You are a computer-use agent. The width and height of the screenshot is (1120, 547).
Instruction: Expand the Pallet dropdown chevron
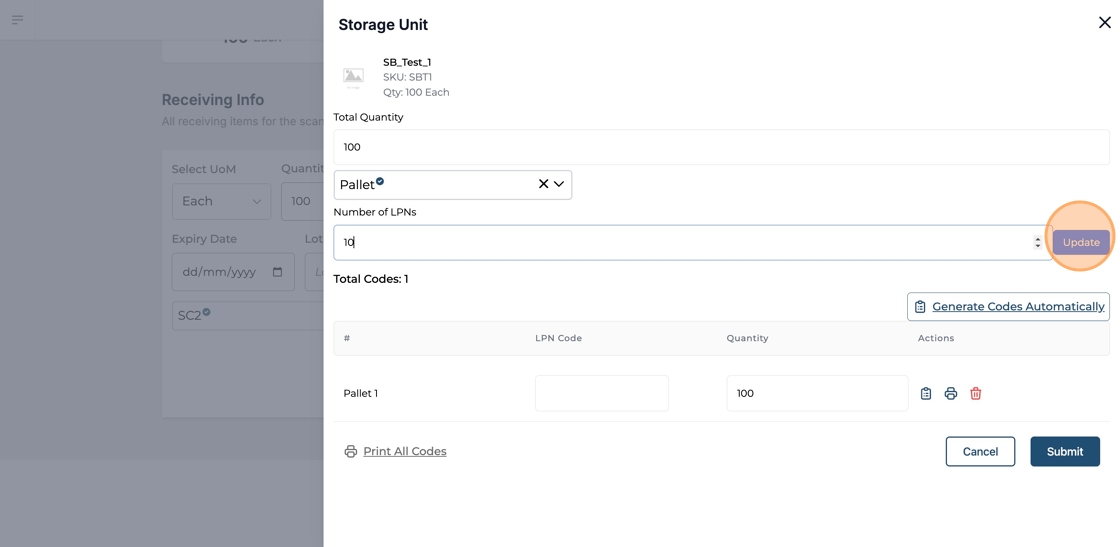pos(559,184)
